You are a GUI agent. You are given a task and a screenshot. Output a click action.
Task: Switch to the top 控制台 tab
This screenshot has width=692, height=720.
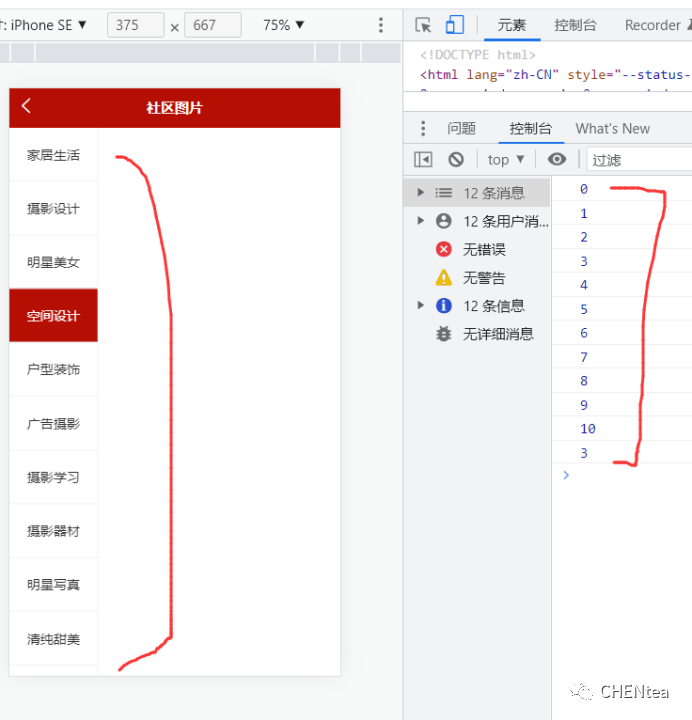[575, 25]
